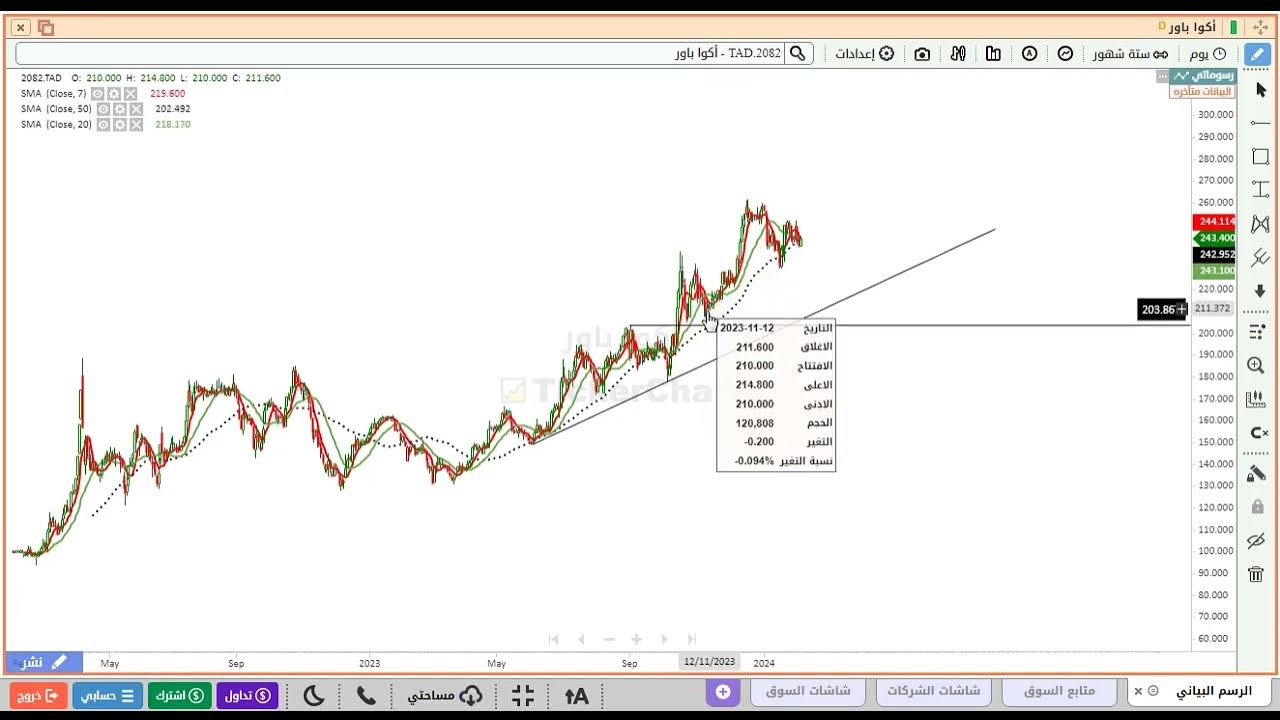Move the chart right one step
Screen dimensions: 1280x720
(664, 639)
